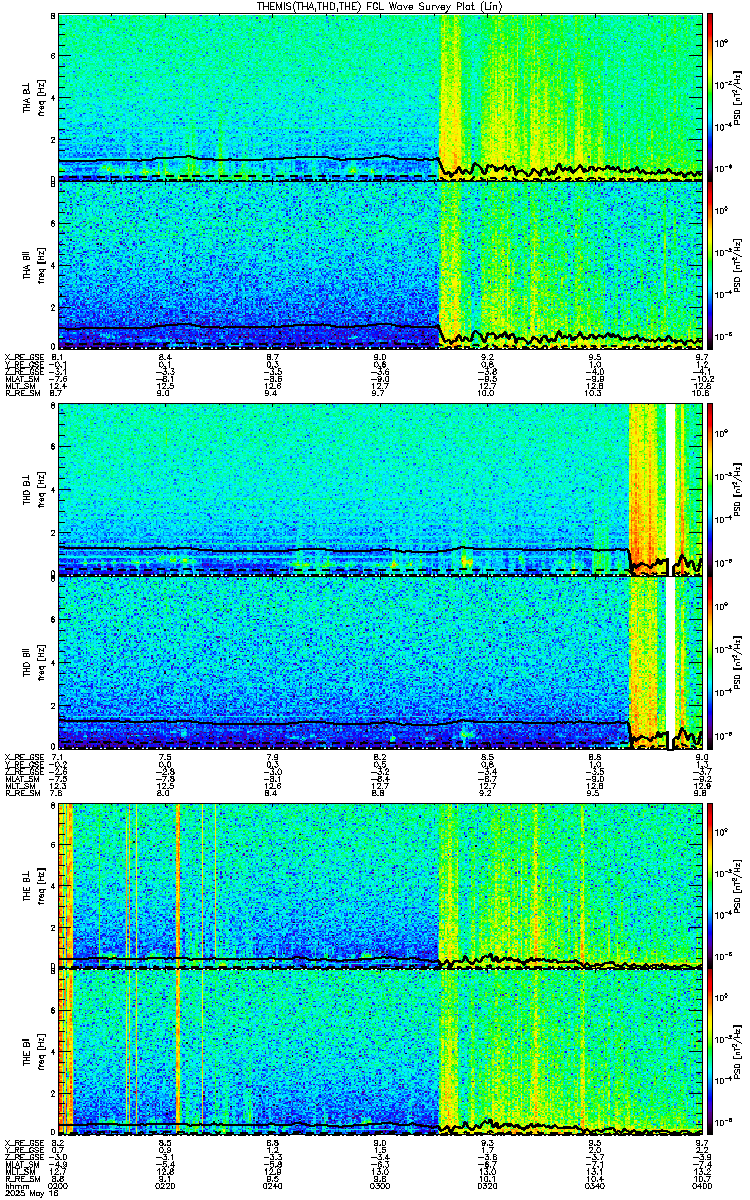
Task: Select the THA B-perpendicular frequency axis label
Action: pyautogui.click(x=32, y=98)
